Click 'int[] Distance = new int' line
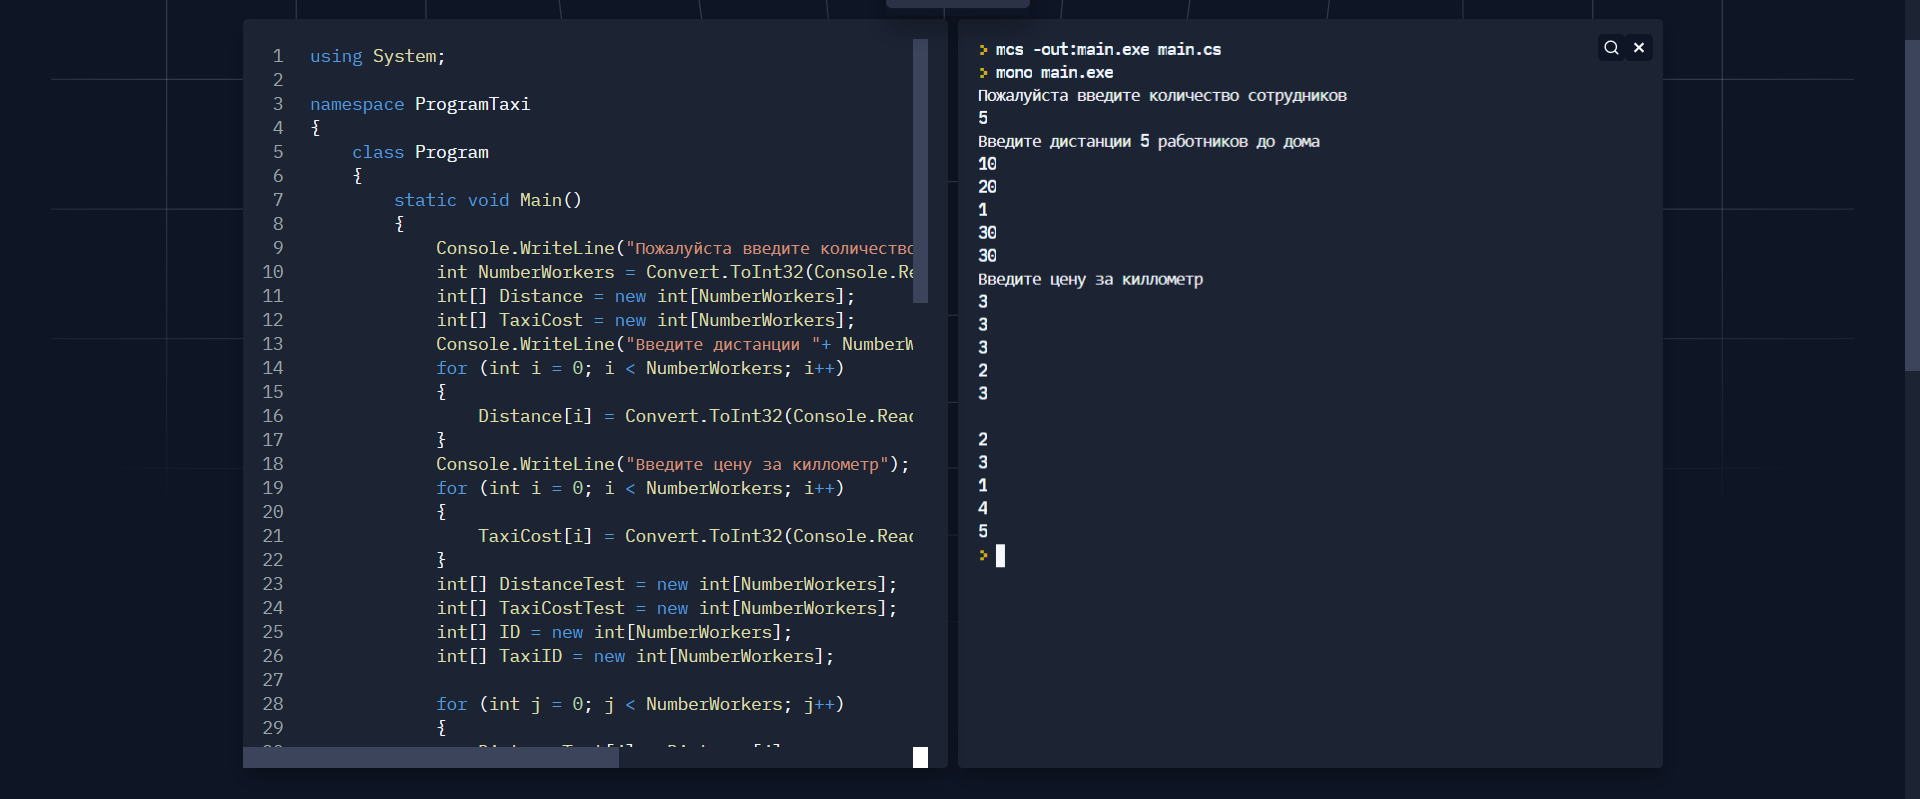The width and height of the screenshot is (1920, 799). click(646, 296)
